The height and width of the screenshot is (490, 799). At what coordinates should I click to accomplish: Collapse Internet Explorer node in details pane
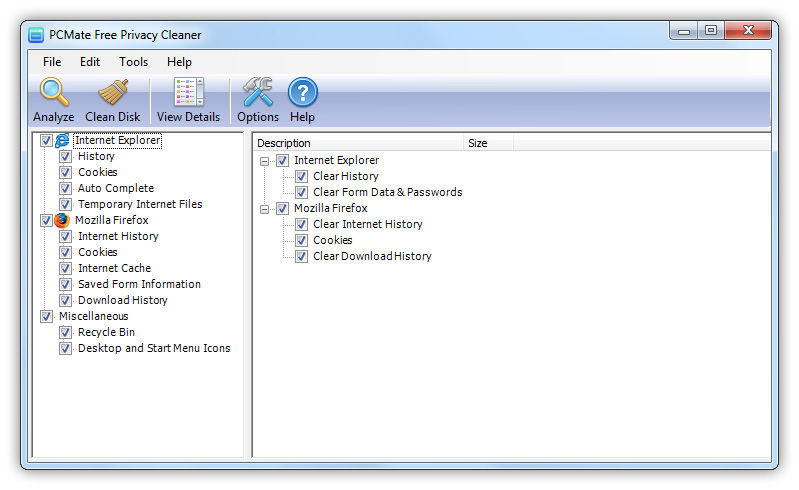tap(265, 160)
